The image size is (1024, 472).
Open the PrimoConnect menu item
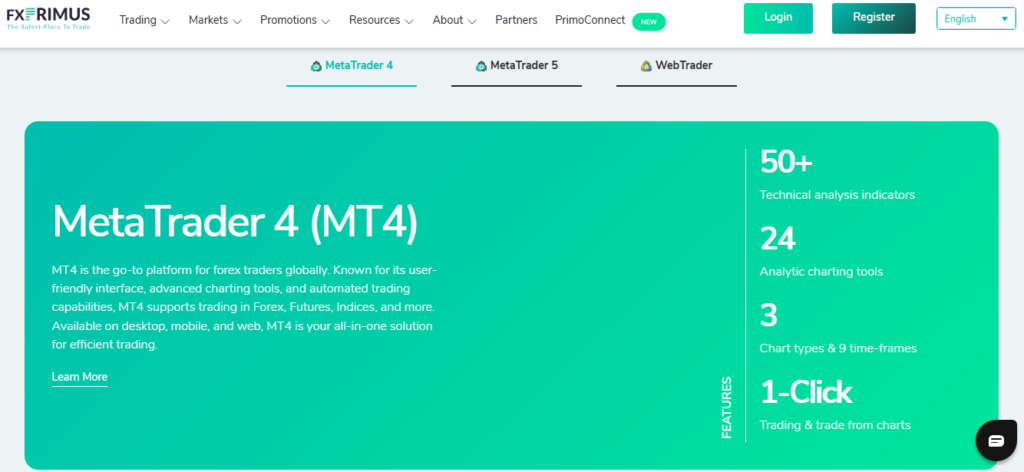[x=590, y=20]
